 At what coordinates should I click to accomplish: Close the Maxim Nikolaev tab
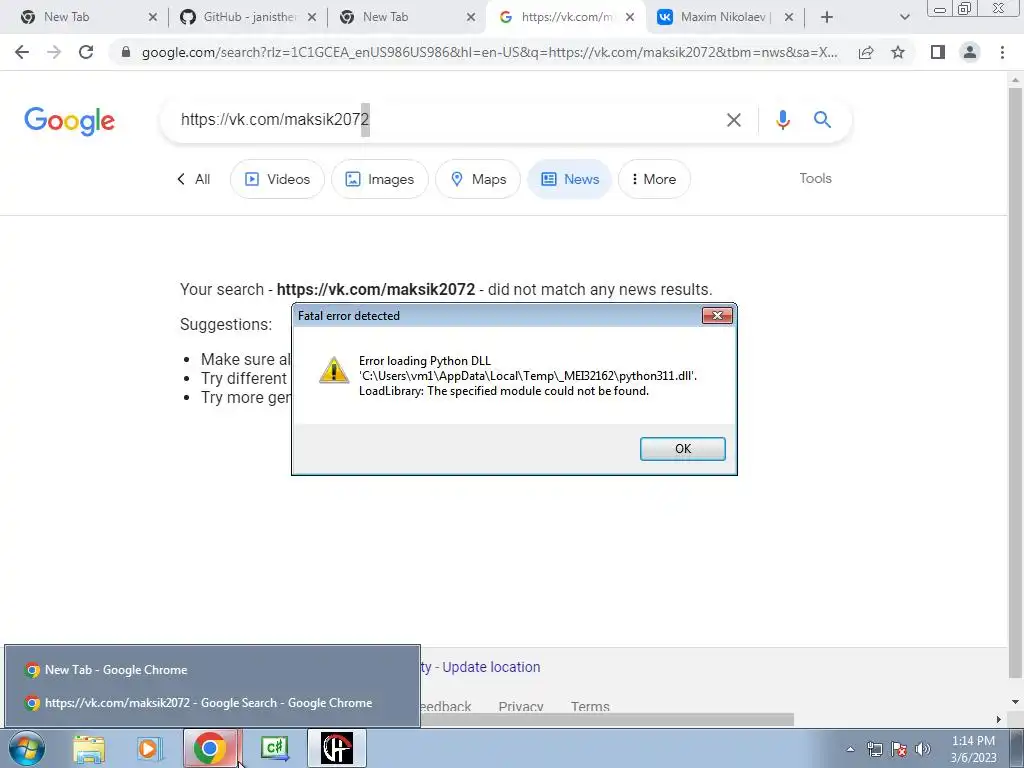(x=789, y=17)
